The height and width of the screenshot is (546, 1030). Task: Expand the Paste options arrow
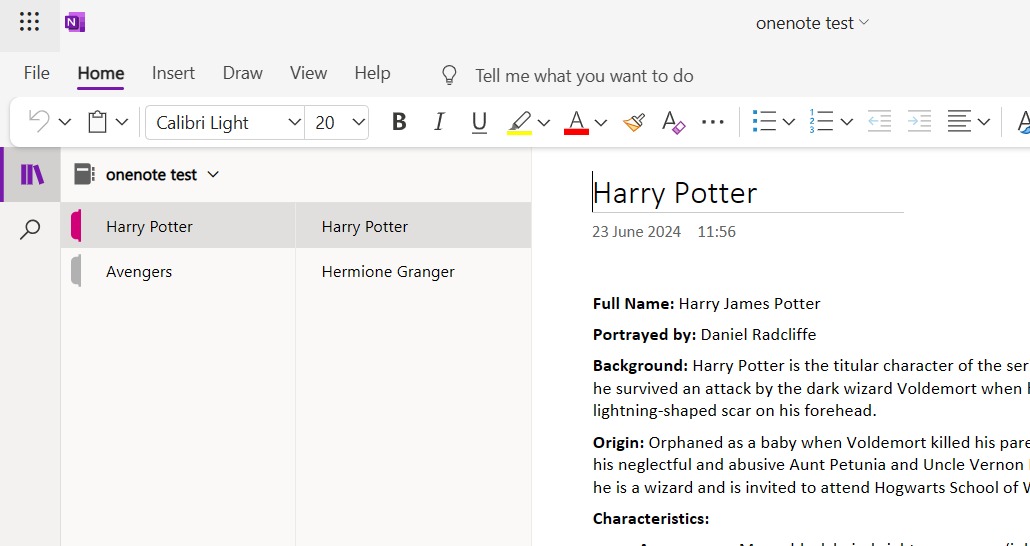pyautogui.click(x=122, y=122)
